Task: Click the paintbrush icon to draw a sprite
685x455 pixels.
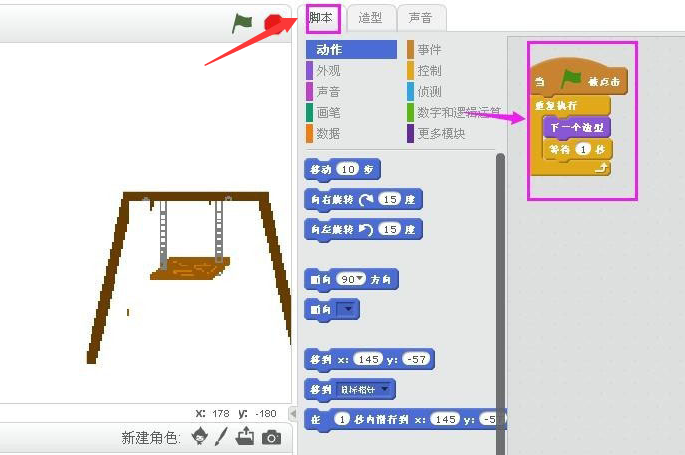Action: click(222, 437)
